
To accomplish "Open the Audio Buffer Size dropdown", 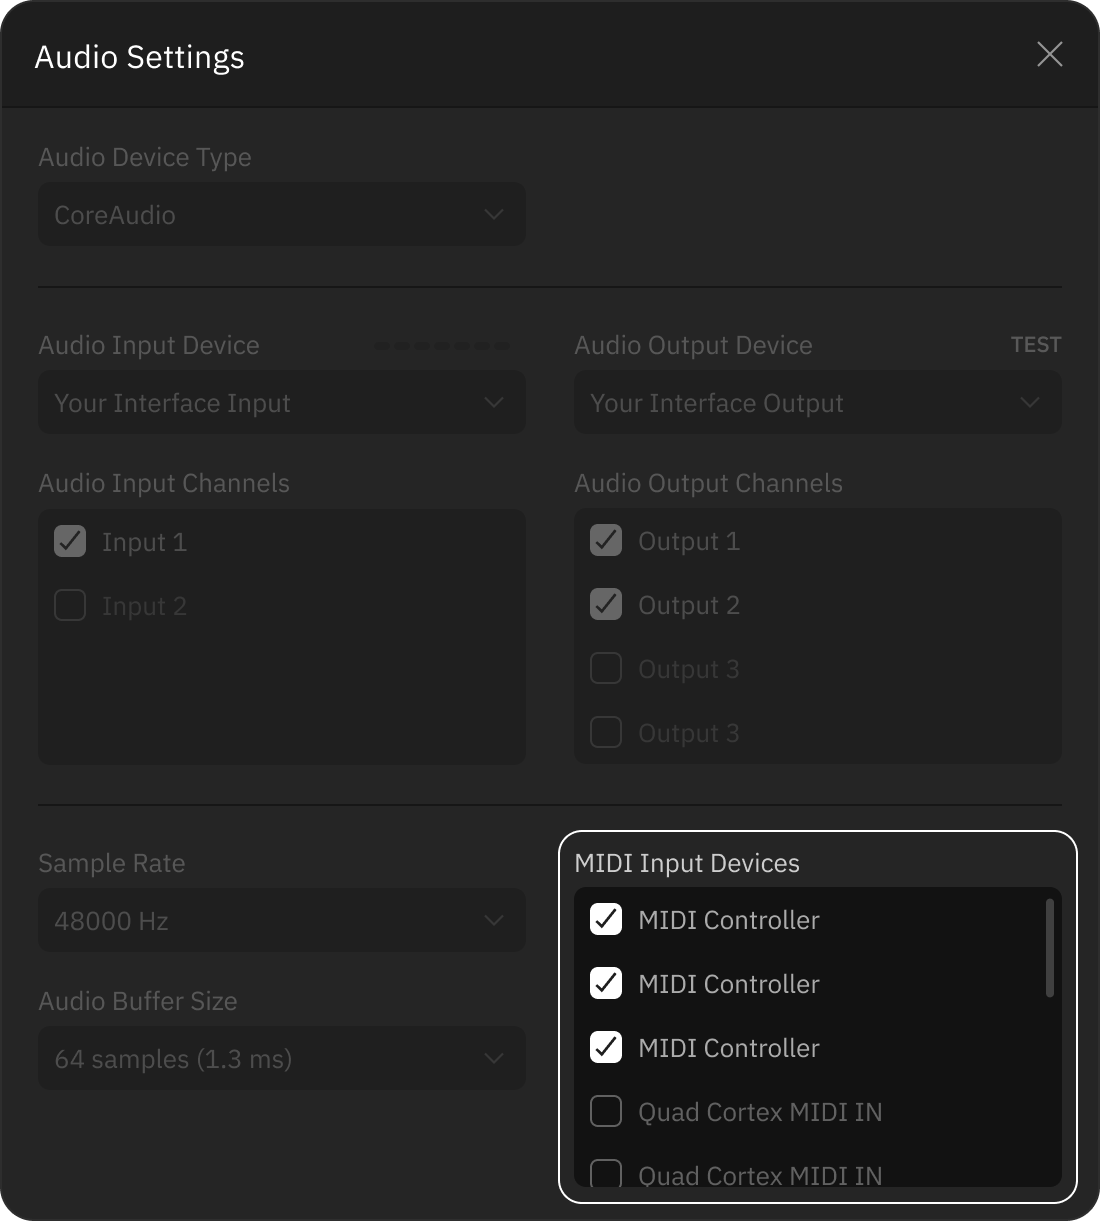I will coord(281,1058).
